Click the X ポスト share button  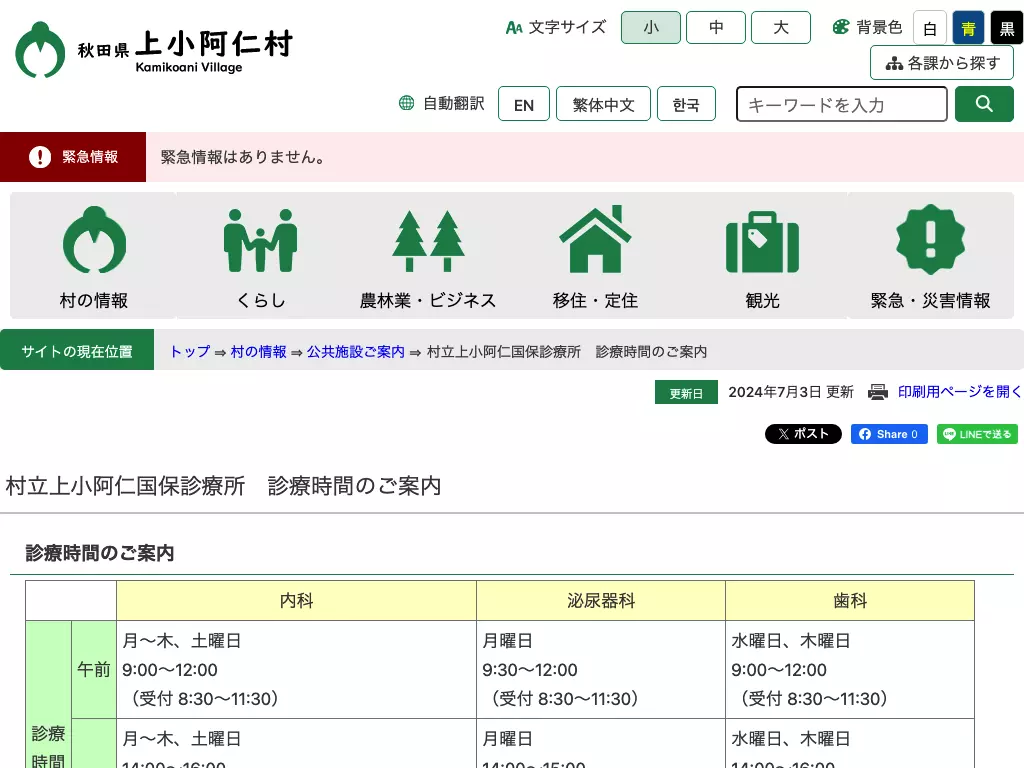point(803,434)
